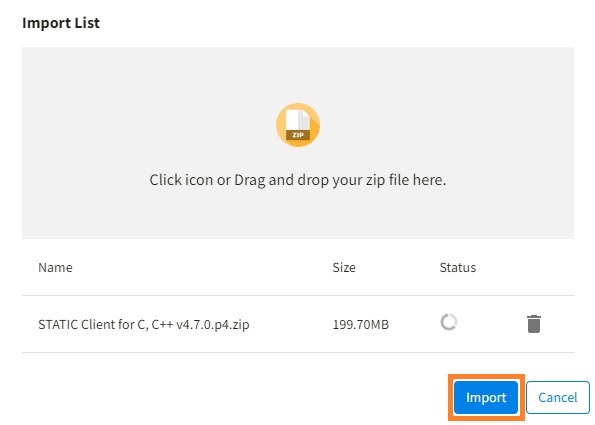
Task: Delete the listed zip file with trash icon
Action: click(534, 324)
